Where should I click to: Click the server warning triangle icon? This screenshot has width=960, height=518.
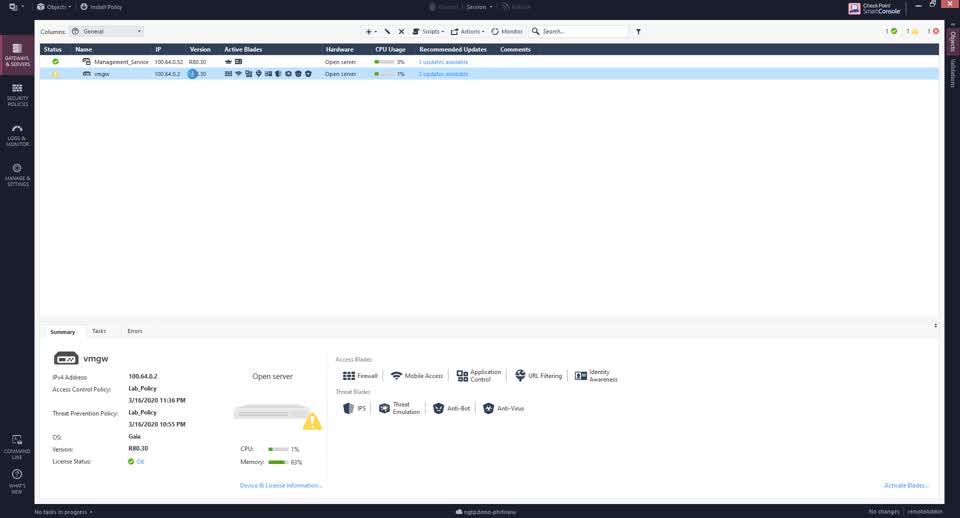point(312,421)
